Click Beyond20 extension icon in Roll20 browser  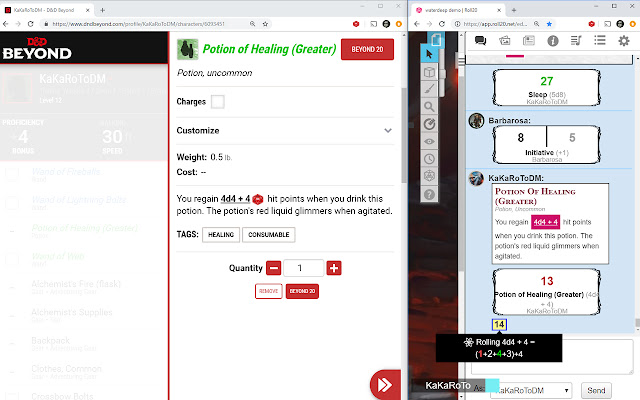pos(591,24)
